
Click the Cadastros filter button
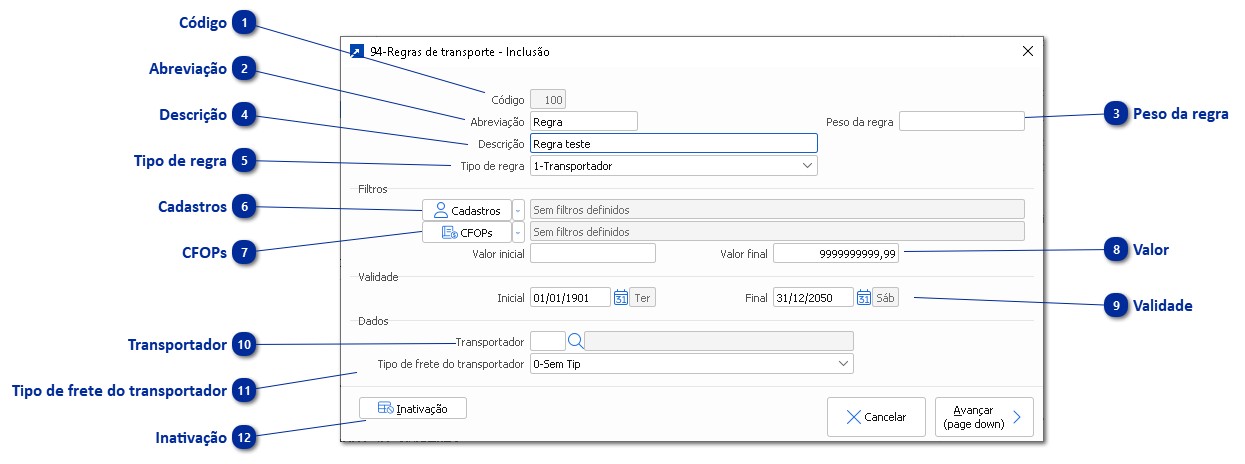[467, 210]
